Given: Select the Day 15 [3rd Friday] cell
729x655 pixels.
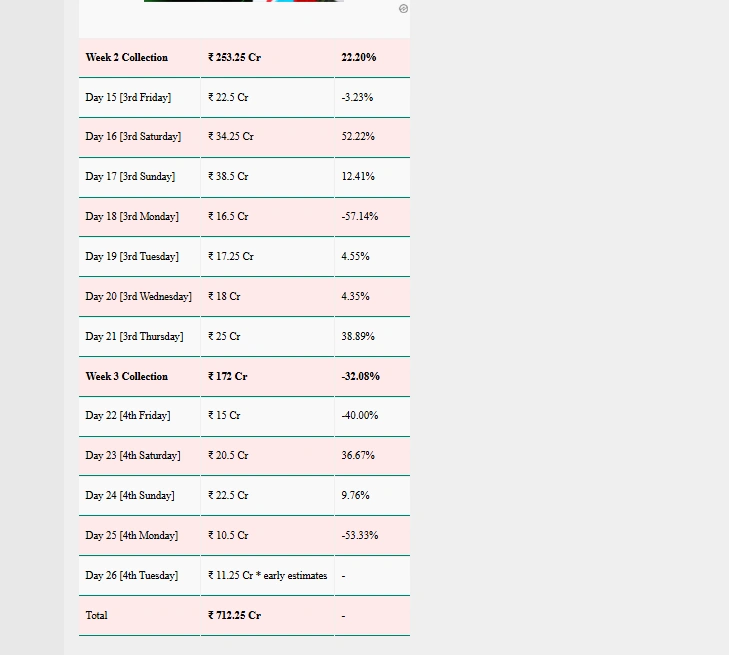Looking at the screenshot, I should [128, 97].
